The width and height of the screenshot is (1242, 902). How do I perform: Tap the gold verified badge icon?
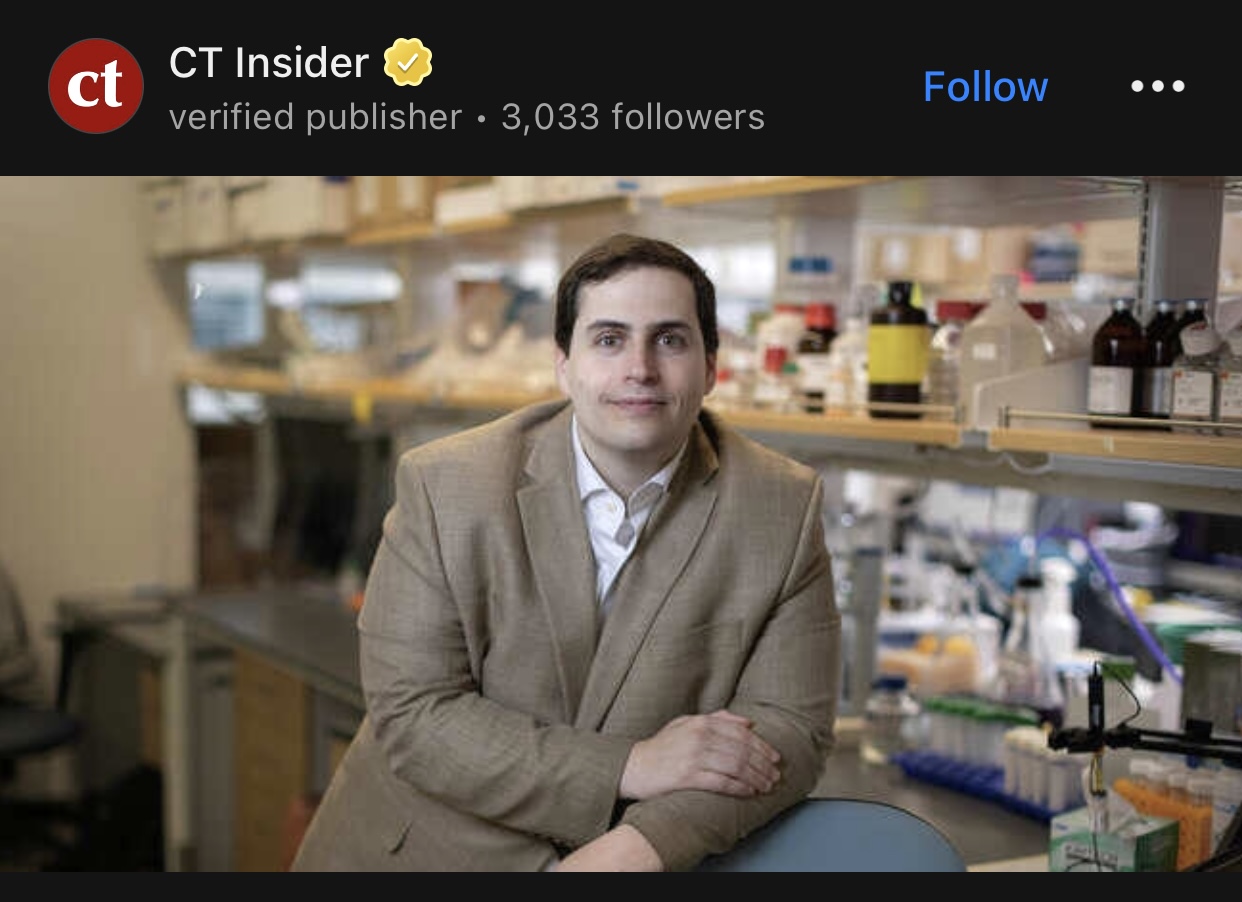(x=408, y=62)
